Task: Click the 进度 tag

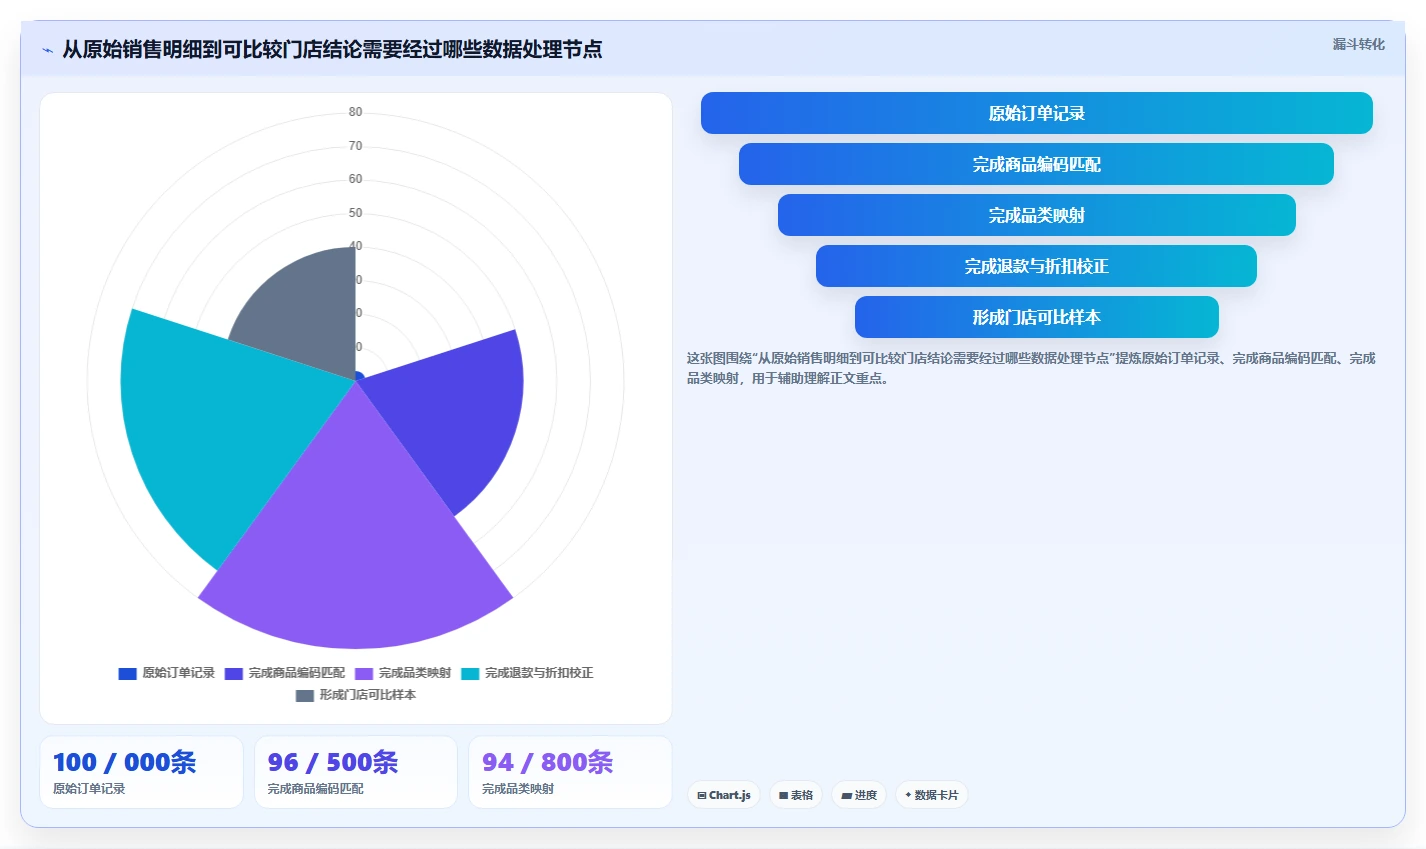Action: click(x=859, y=795)
